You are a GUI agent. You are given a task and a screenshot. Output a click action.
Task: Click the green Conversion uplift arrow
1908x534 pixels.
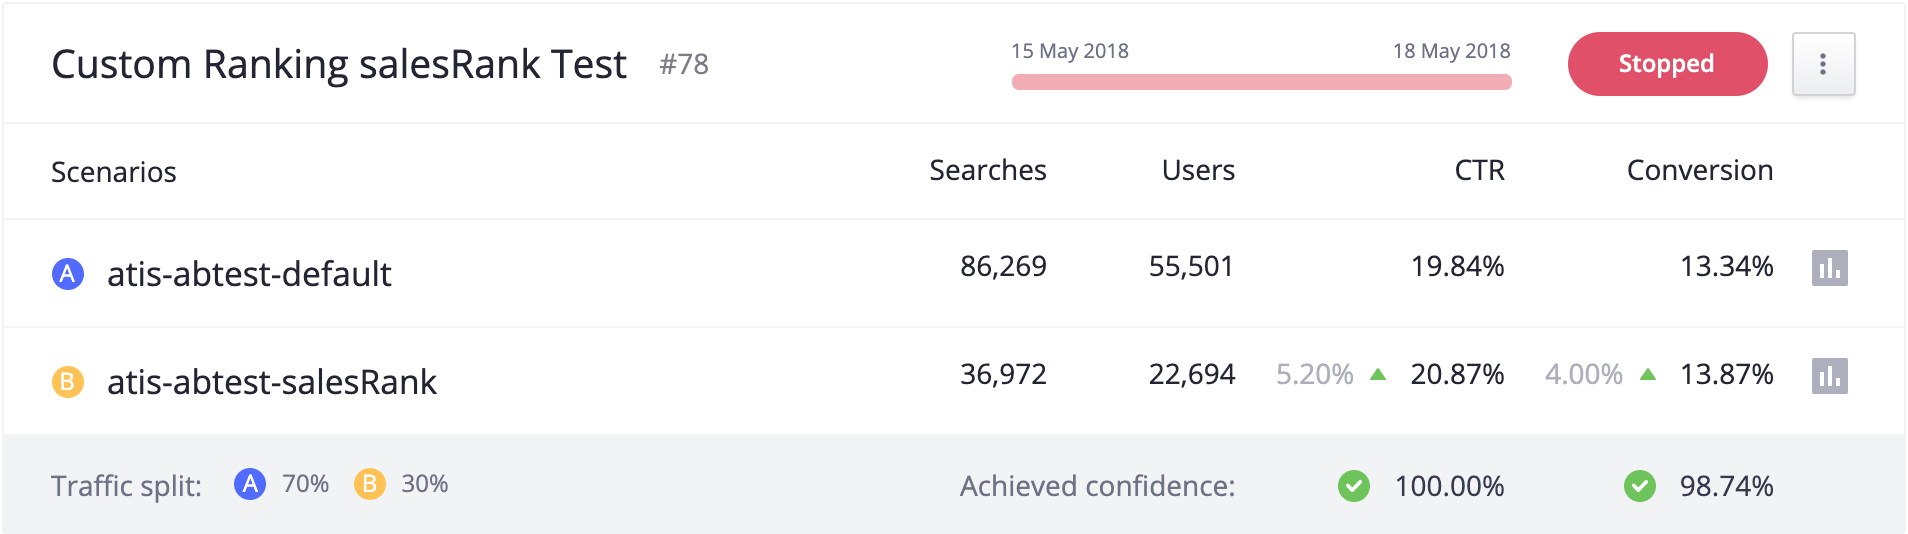tap(1648, 374)
